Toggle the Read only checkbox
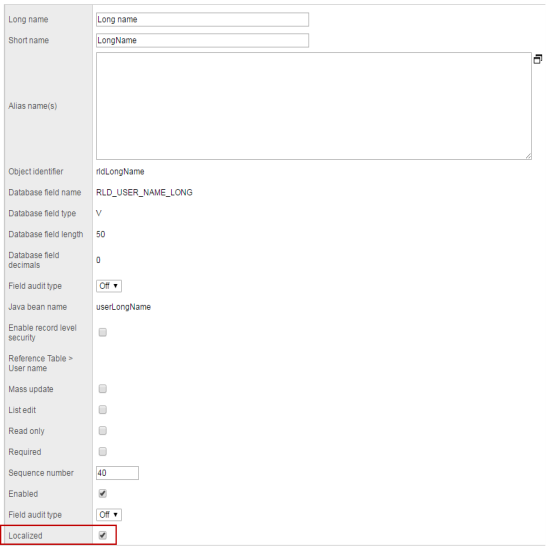The image size is (546, 547). coord(103,430)
